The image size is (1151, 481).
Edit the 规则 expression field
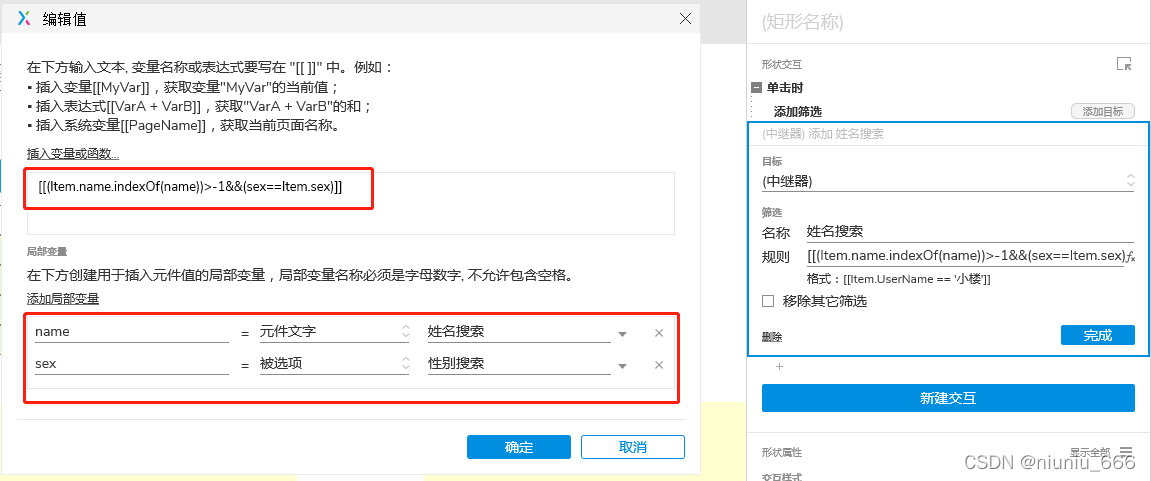(964, 256)
